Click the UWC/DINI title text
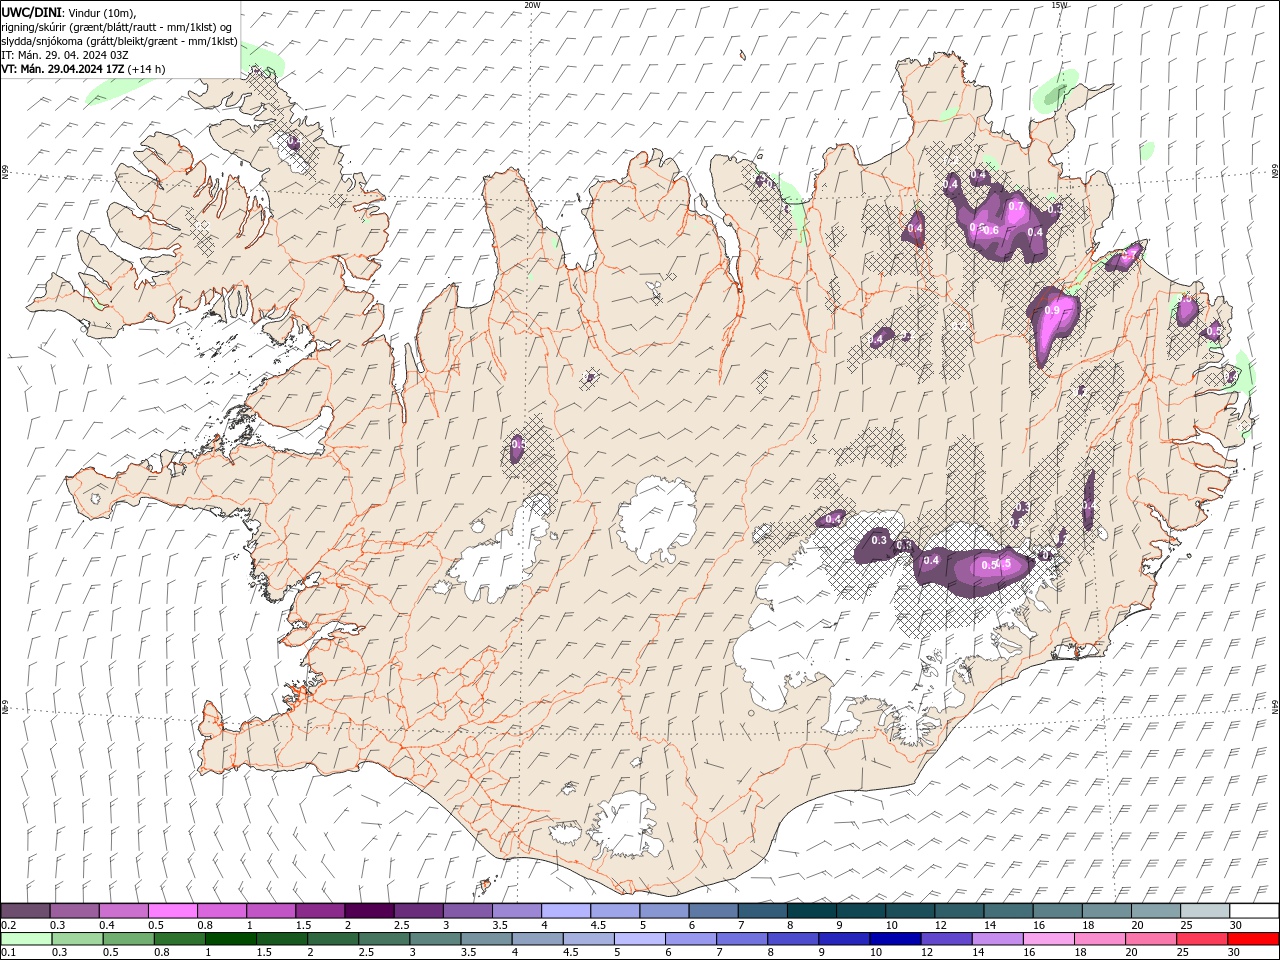Screen dimensions: 1280x960 click(32, 11)
